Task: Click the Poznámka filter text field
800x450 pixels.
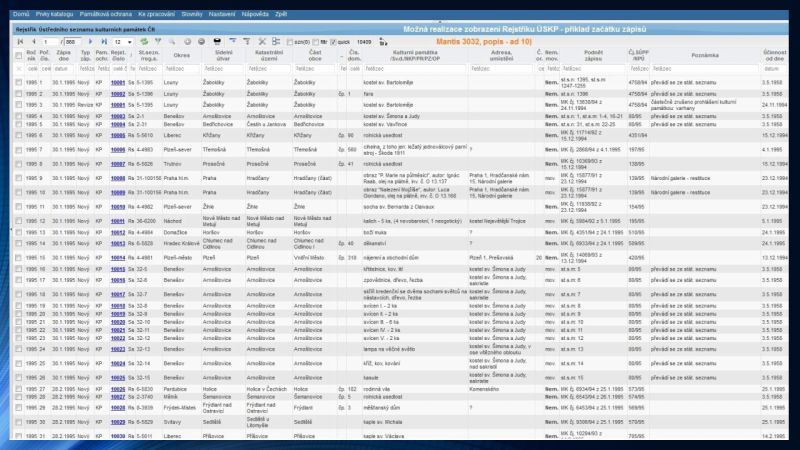Action: click(x=705, y=68)
